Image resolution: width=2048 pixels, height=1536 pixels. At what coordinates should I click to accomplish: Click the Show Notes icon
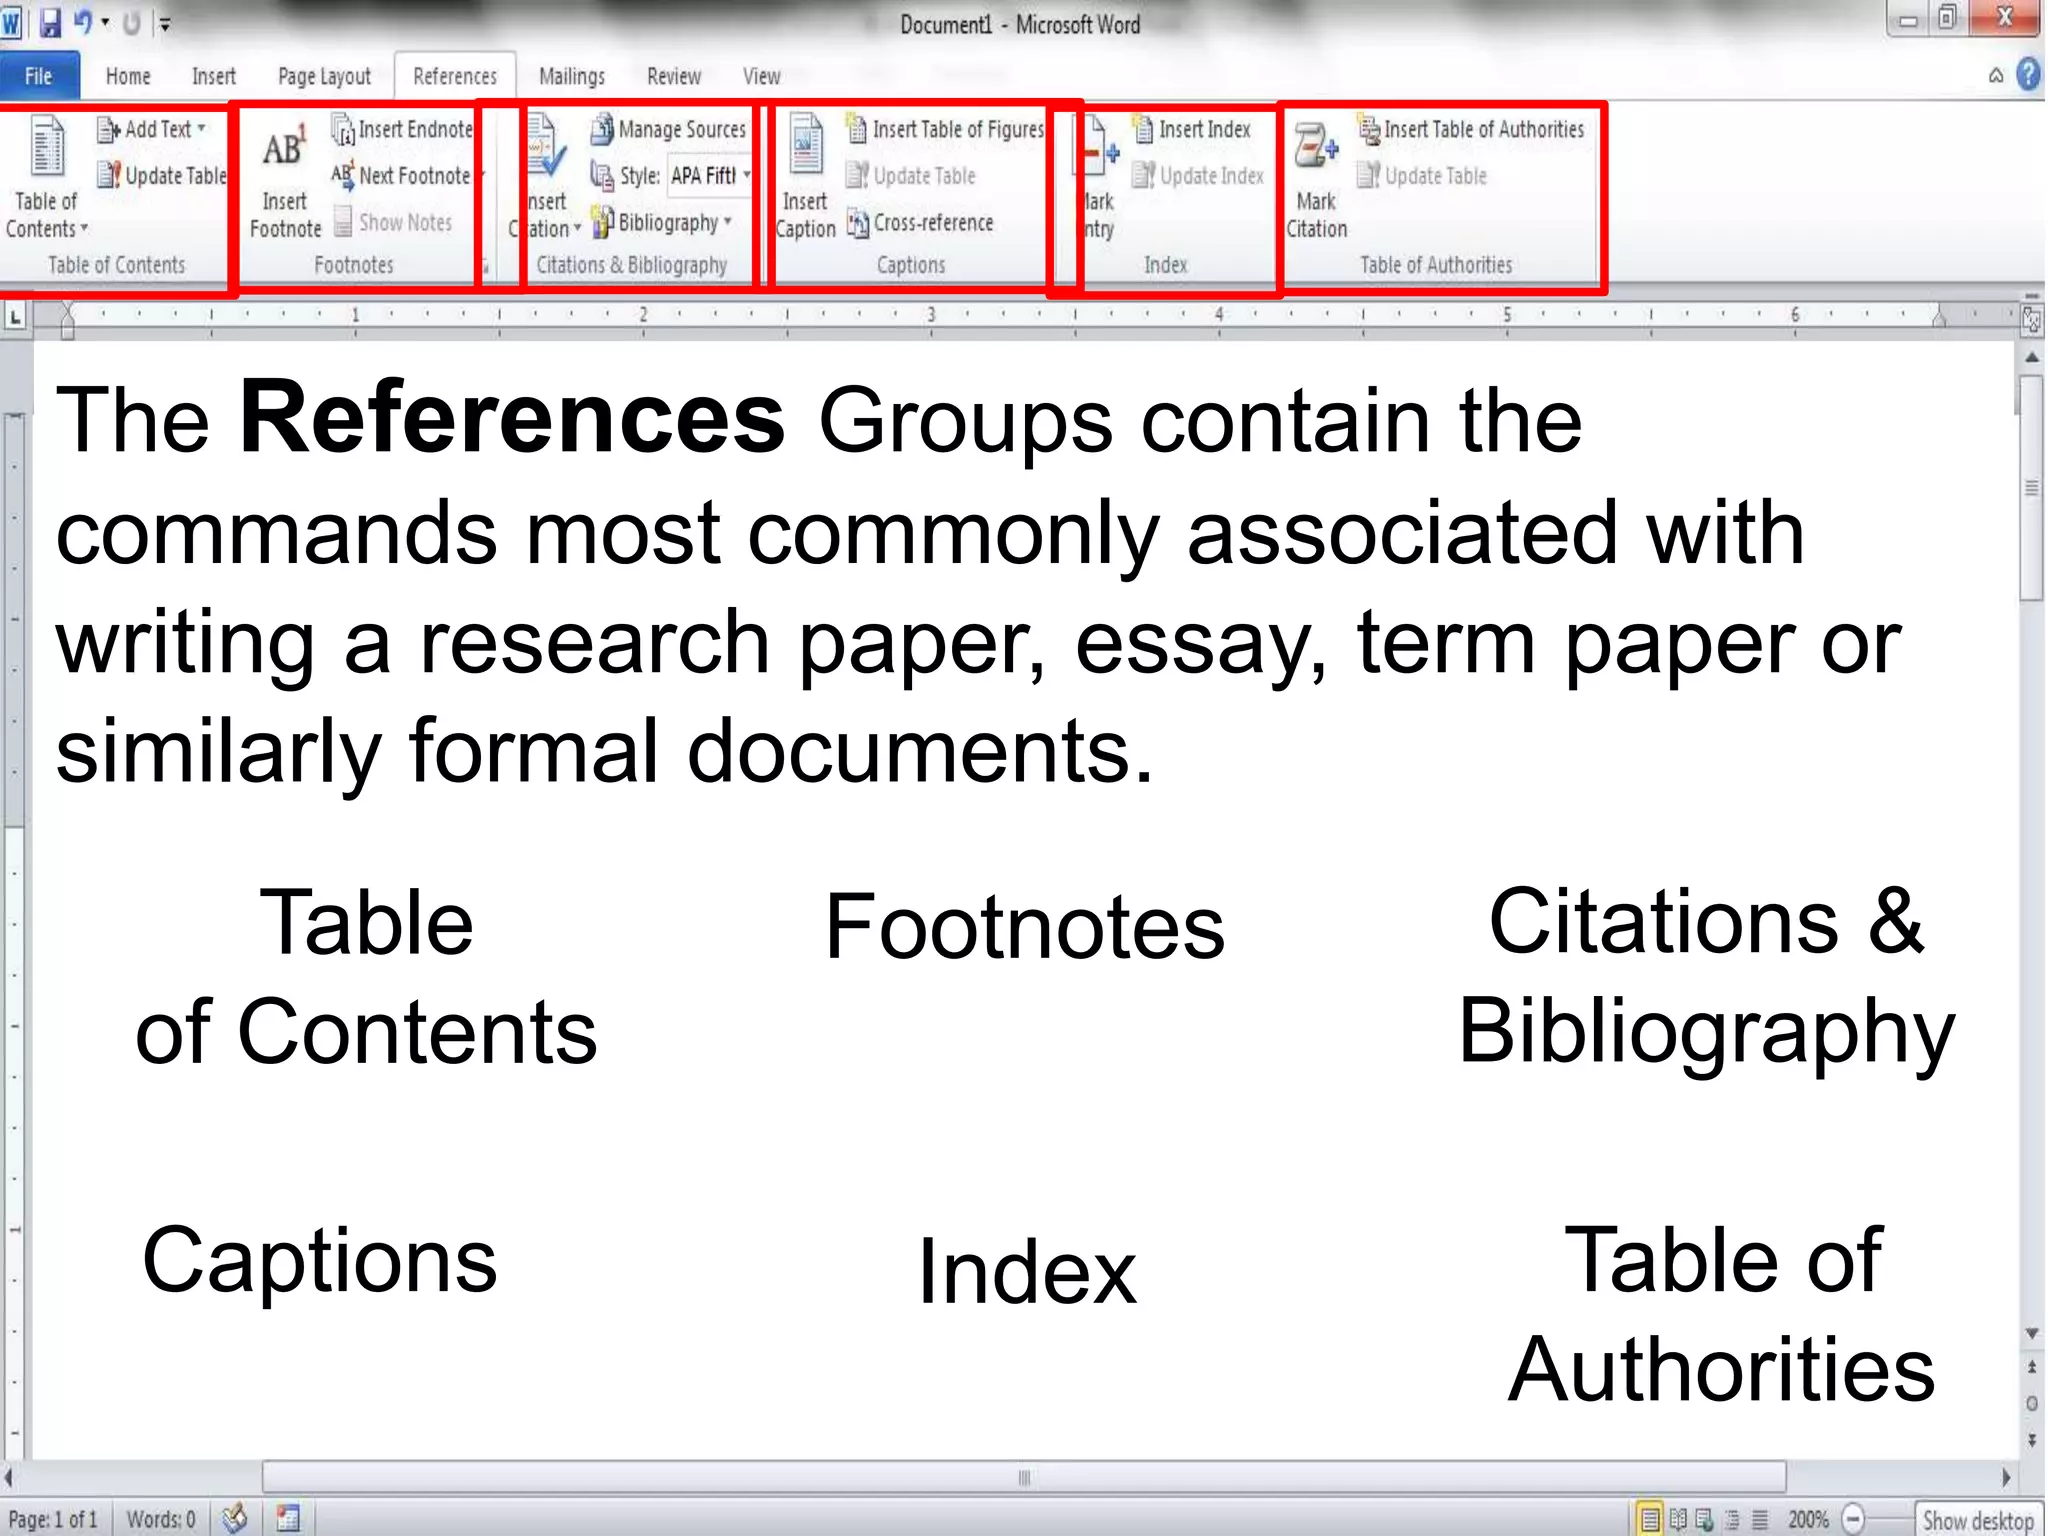343,222
